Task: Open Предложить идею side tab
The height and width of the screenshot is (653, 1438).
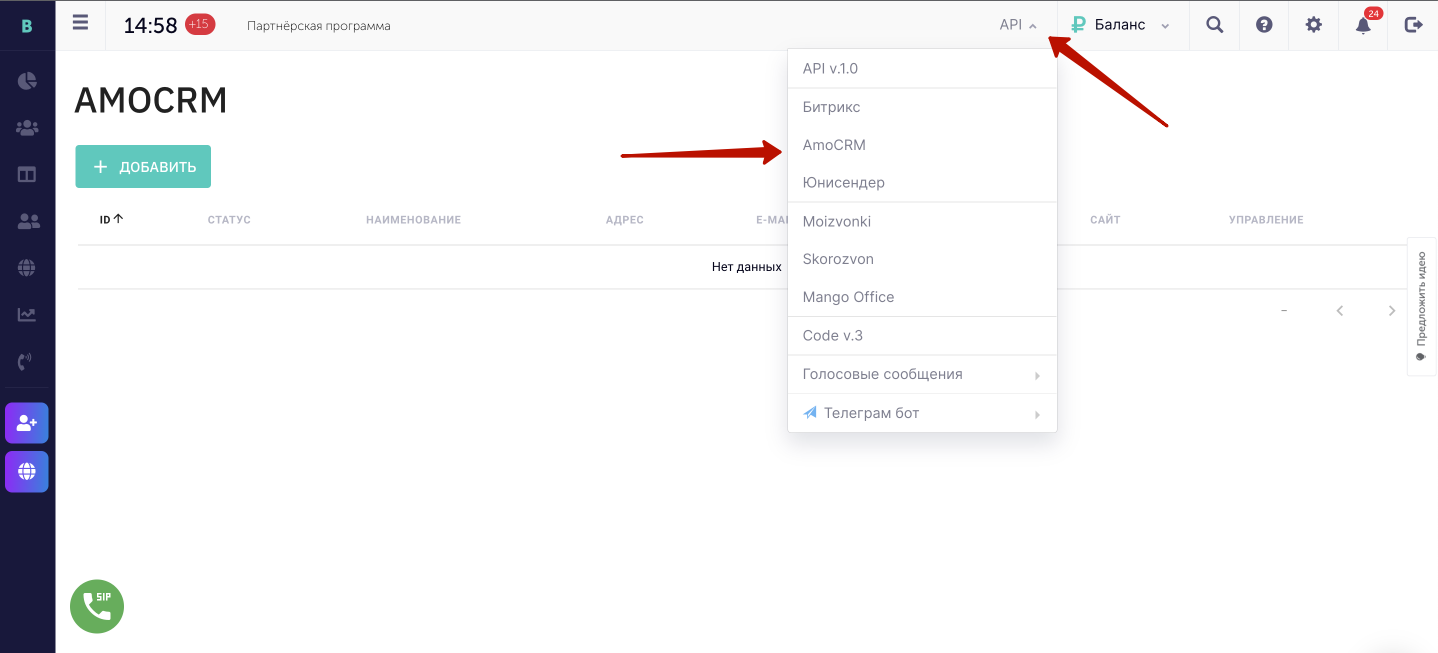Action: coord(1421,306)
